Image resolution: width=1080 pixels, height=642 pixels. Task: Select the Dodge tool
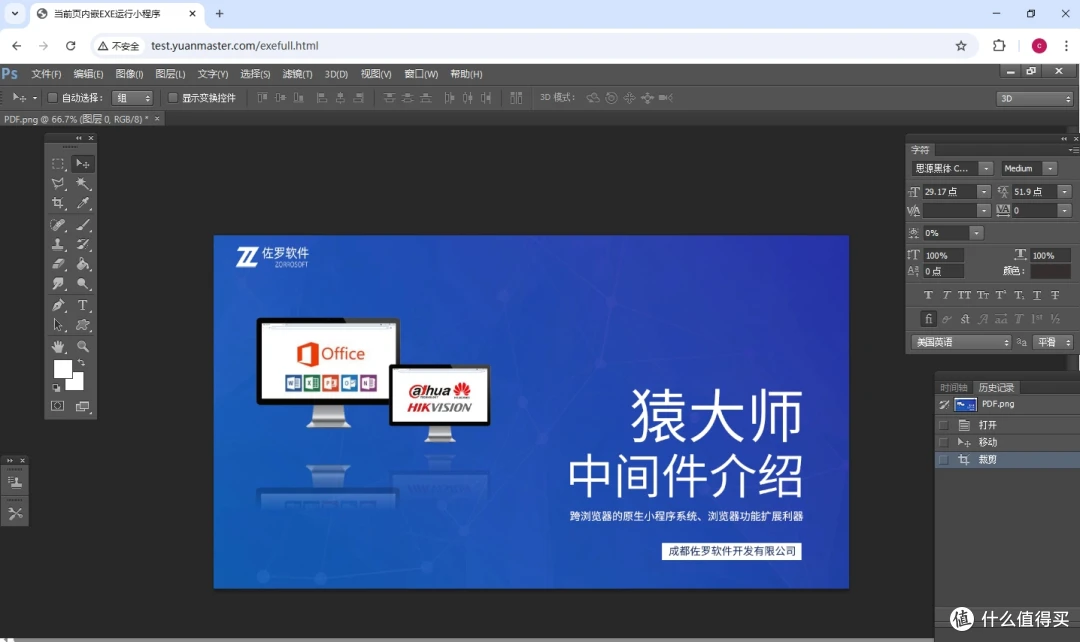coord(83,284)
